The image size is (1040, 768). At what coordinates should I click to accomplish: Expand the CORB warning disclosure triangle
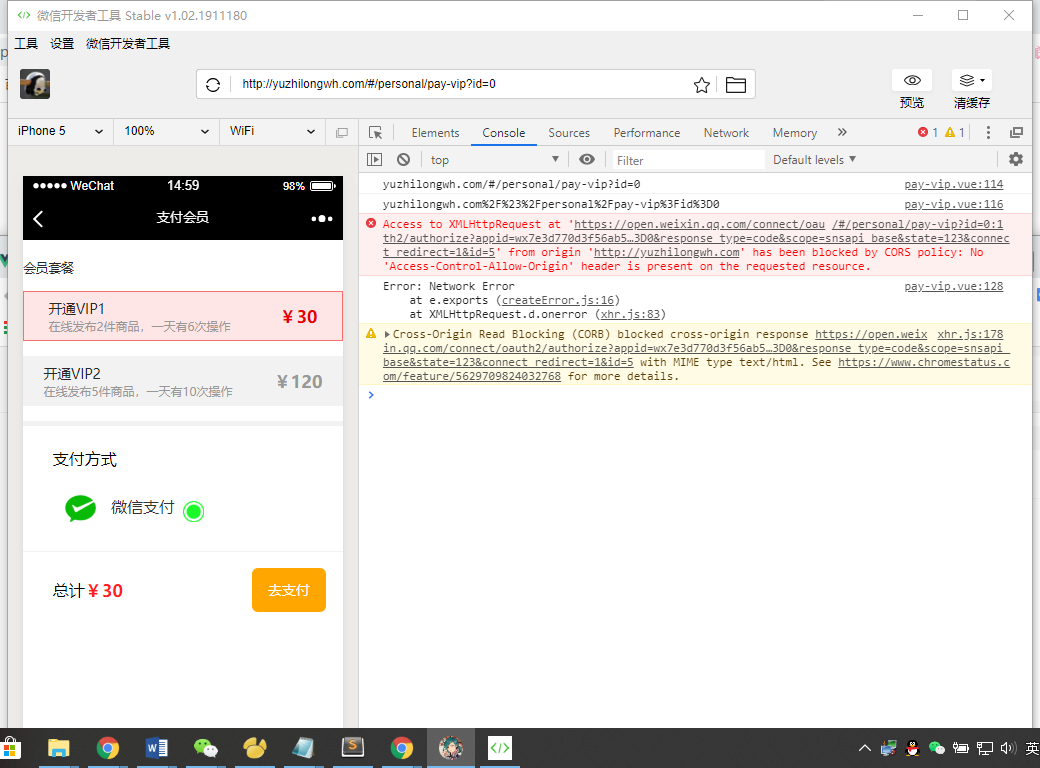pyautogui.click(x=387, y=334)
